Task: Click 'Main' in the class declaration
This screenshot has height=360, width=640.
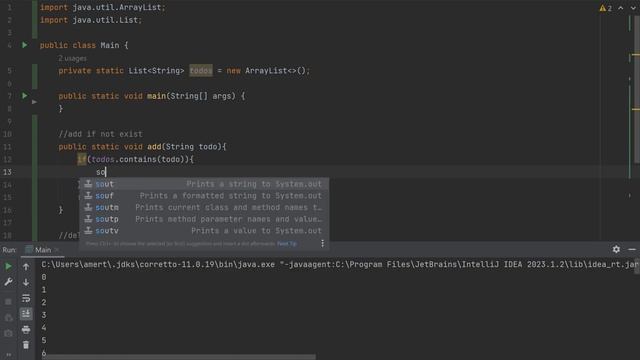Action: pyautogui.click(x=110, y=45)
